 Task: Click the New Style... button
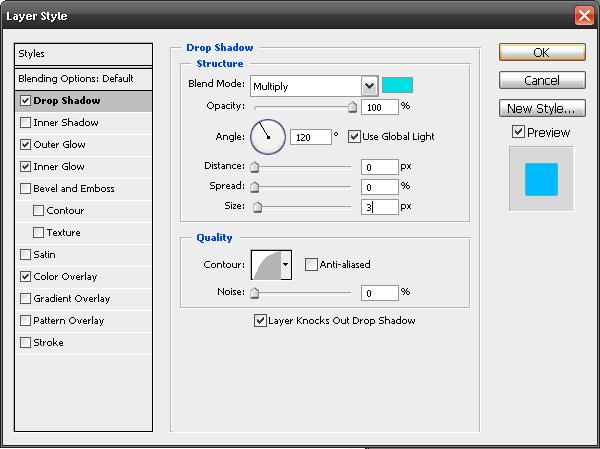(x=542, y=108)
